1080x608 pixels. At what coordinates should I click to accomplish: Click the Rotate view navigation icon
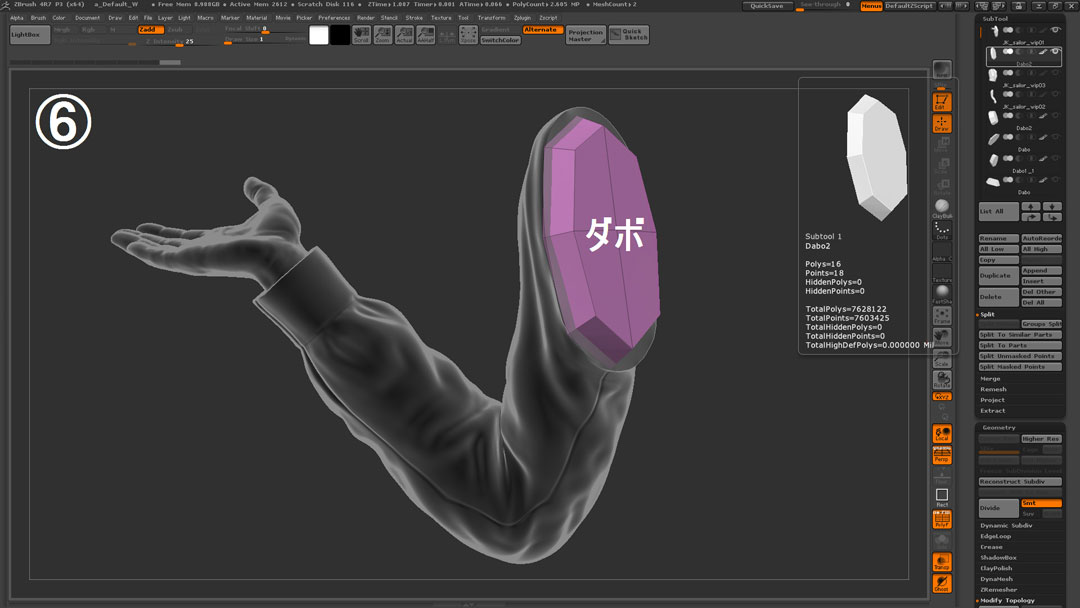tap(942, 379)
